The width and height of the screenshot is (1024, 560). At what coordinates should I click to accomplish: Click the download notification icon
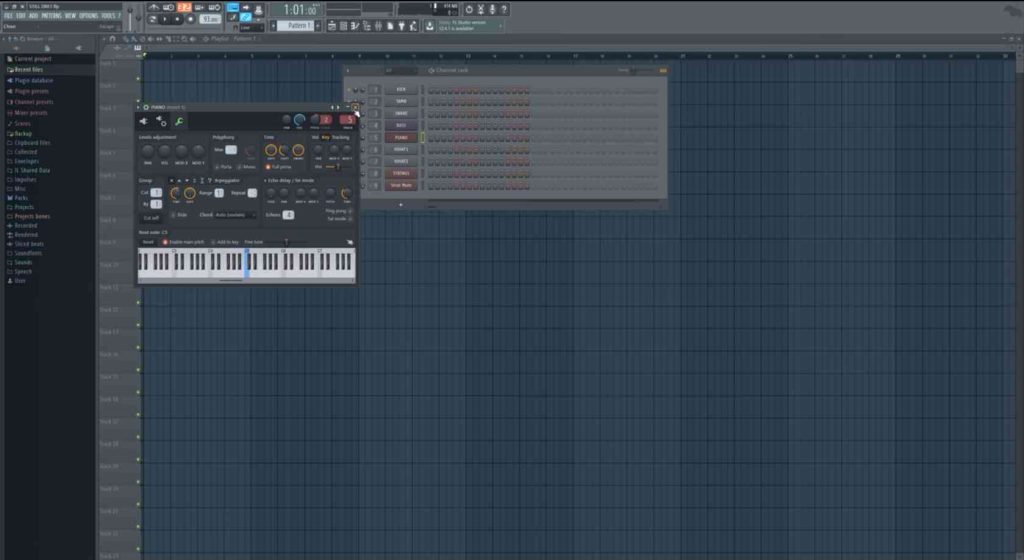(x=430, y=25)
